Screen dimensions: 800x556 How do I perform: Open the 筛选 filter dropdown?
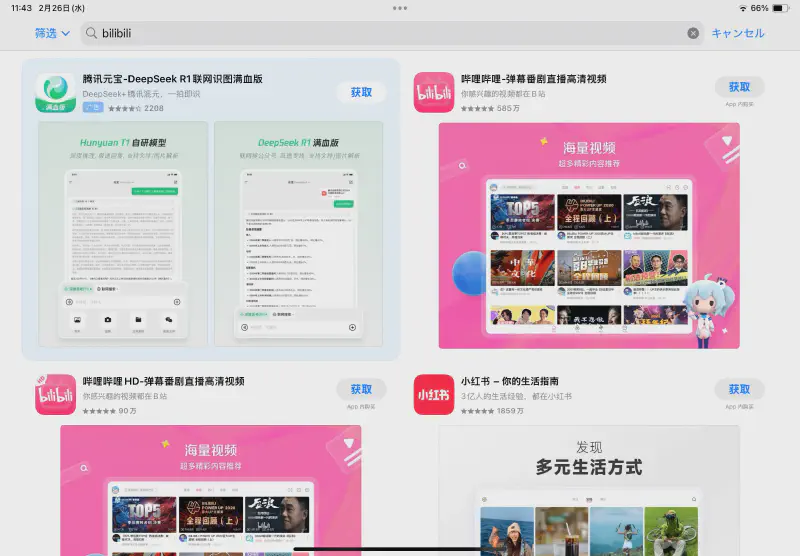(x=52, y=33)
